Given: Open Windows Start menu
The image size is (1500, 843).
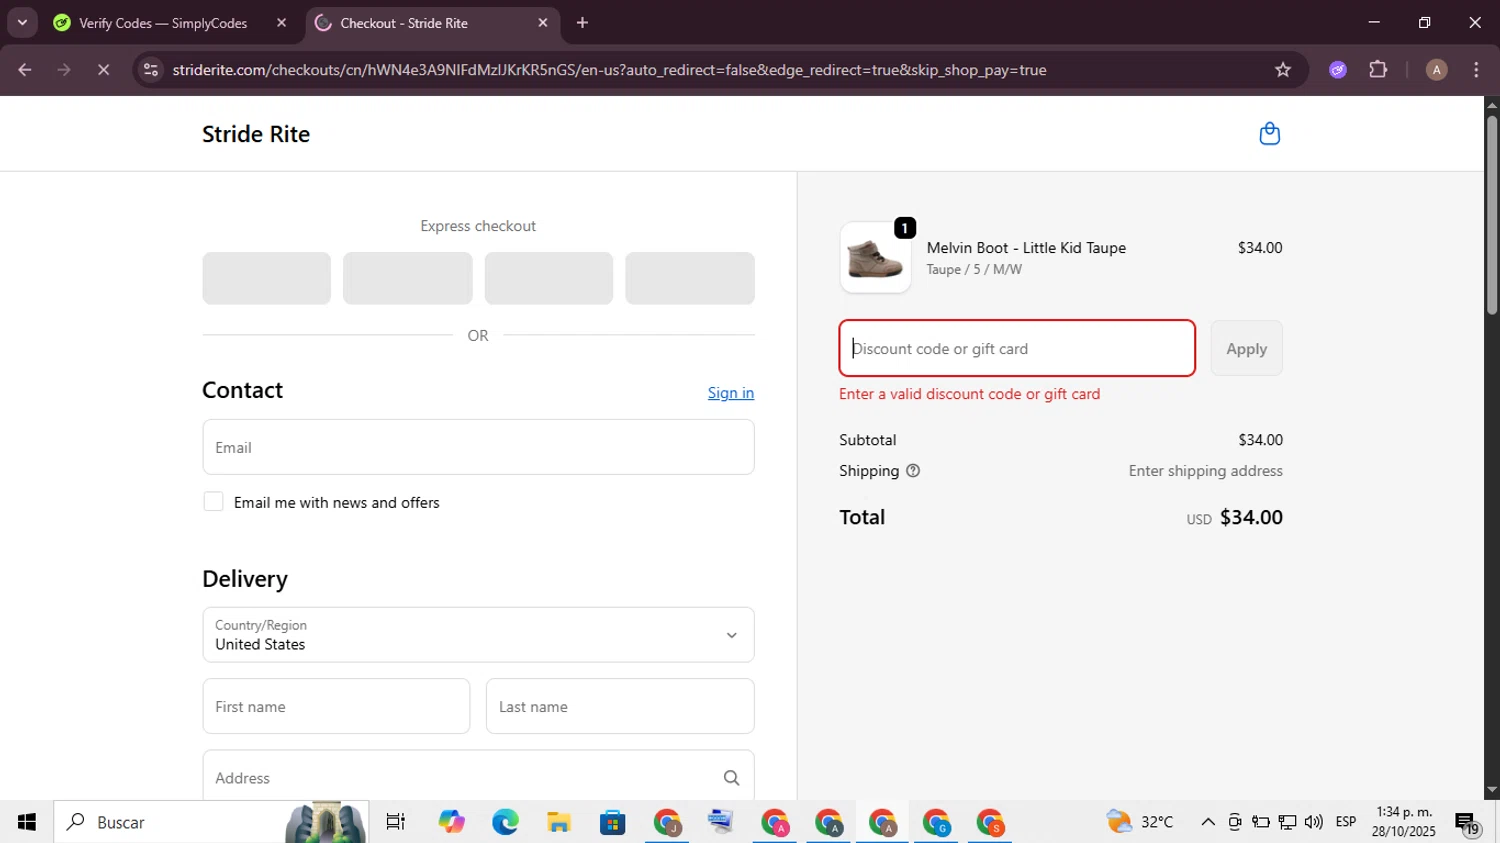Looking at the screenshot, I should point(27,822).
